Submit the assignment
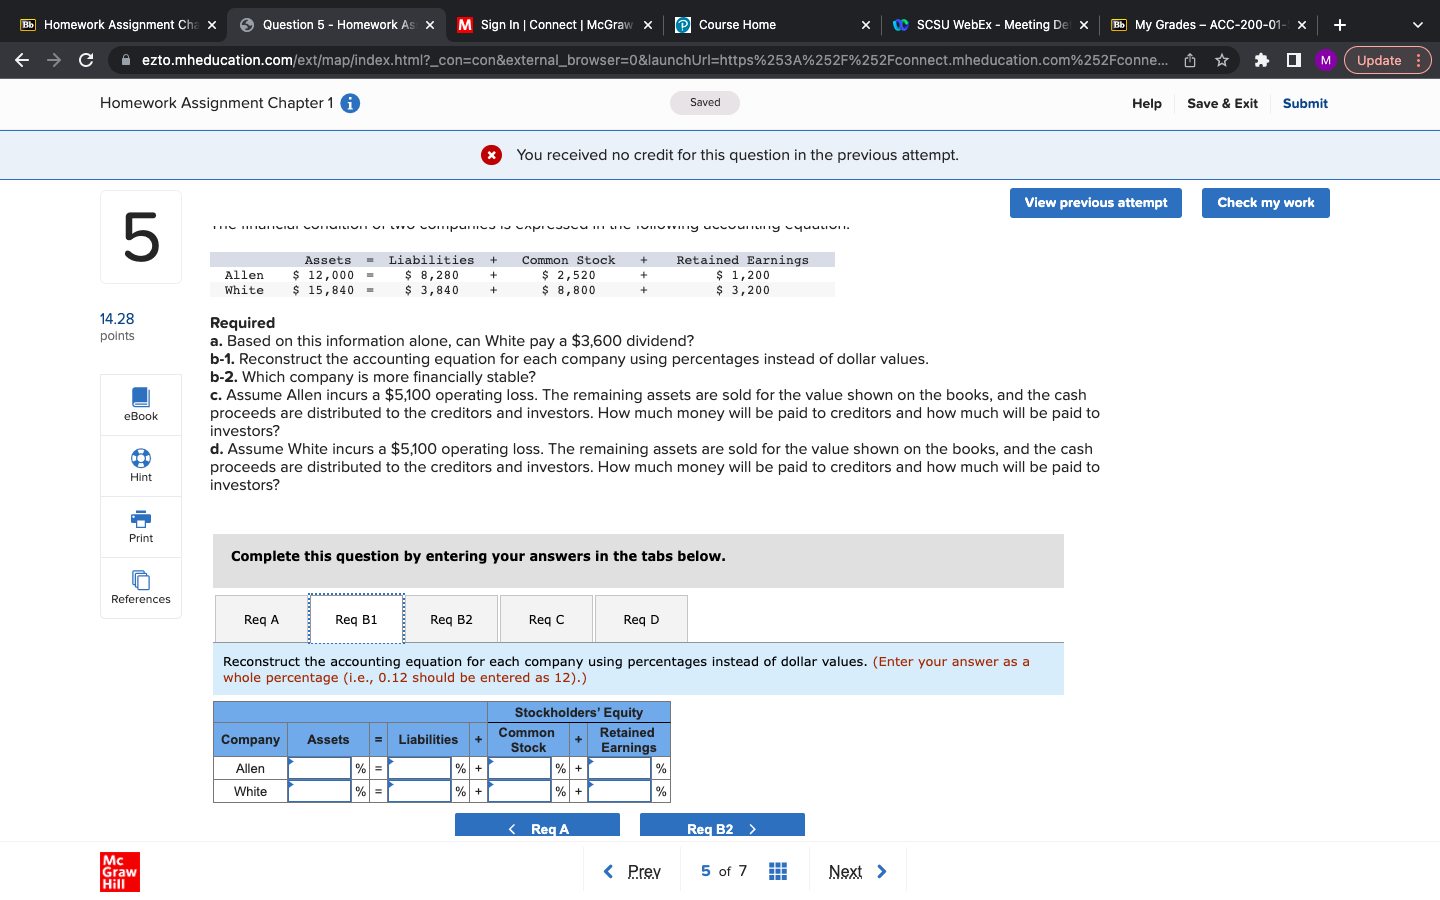Screen dimensions: 1440x900 (x=1305, y=103)
